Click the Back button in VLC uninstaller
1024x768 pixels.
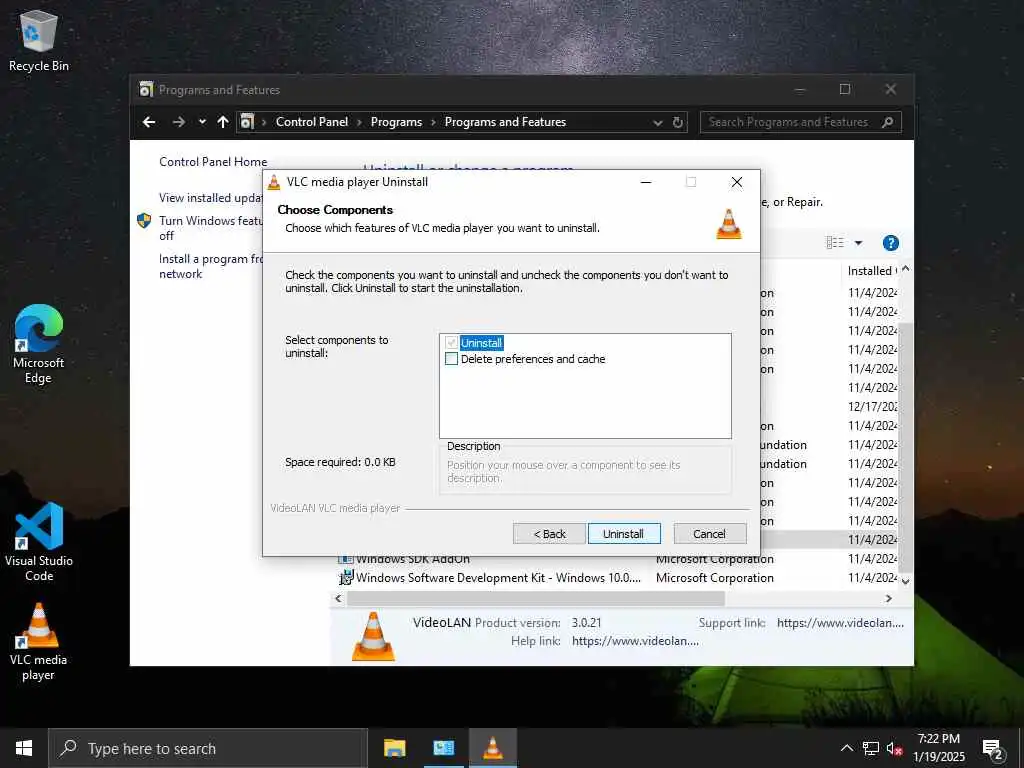pos(549,534)
